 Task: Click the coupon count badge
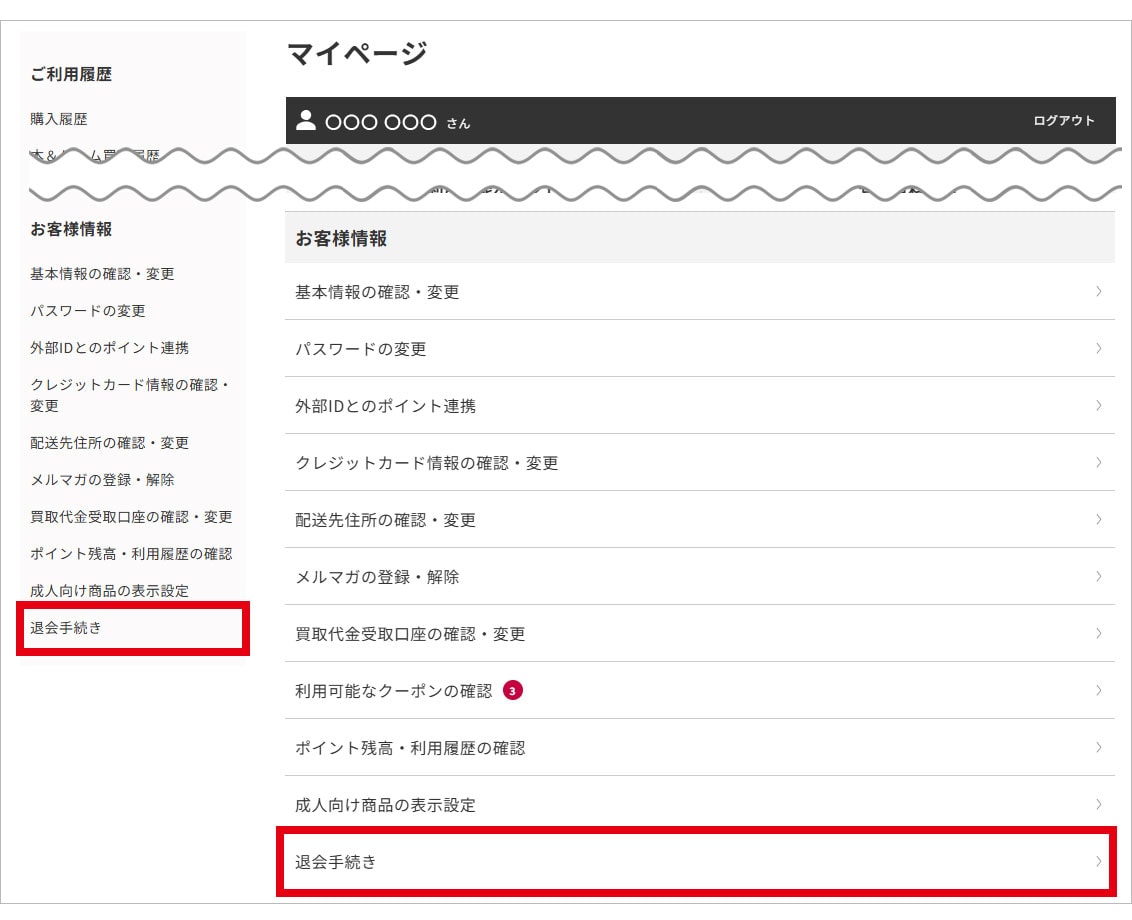click(513, 691)
